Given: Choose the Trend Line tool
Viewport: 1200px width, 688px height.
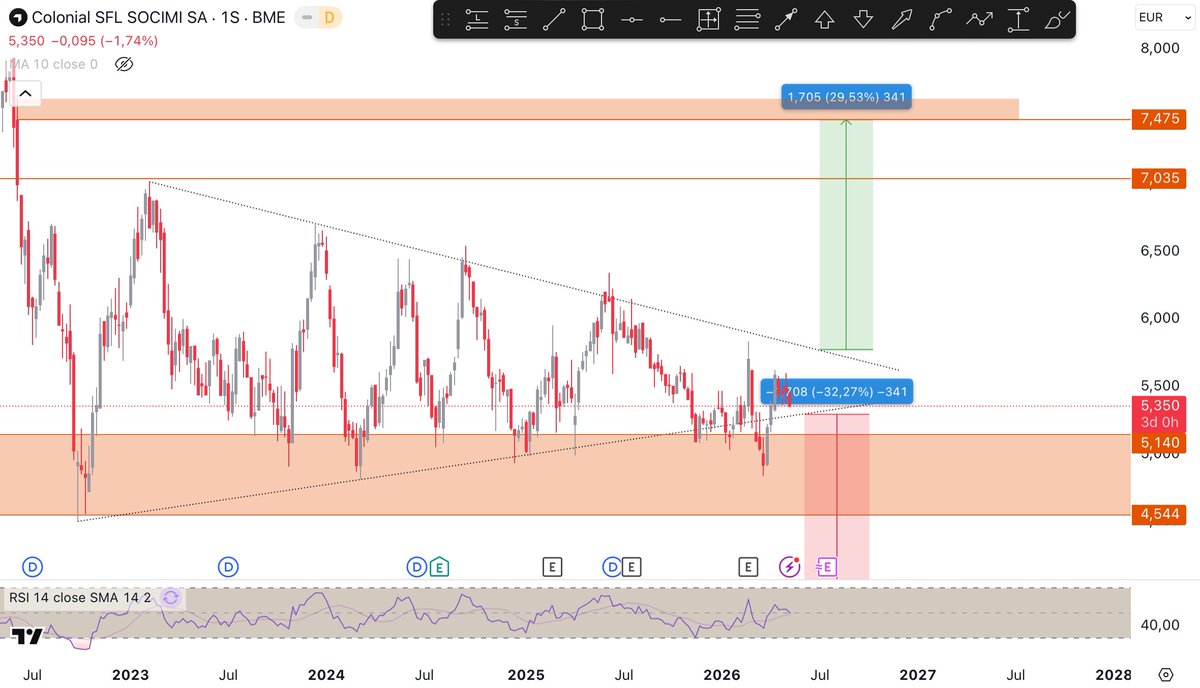Looking at the screenshot, I should 555,19.
